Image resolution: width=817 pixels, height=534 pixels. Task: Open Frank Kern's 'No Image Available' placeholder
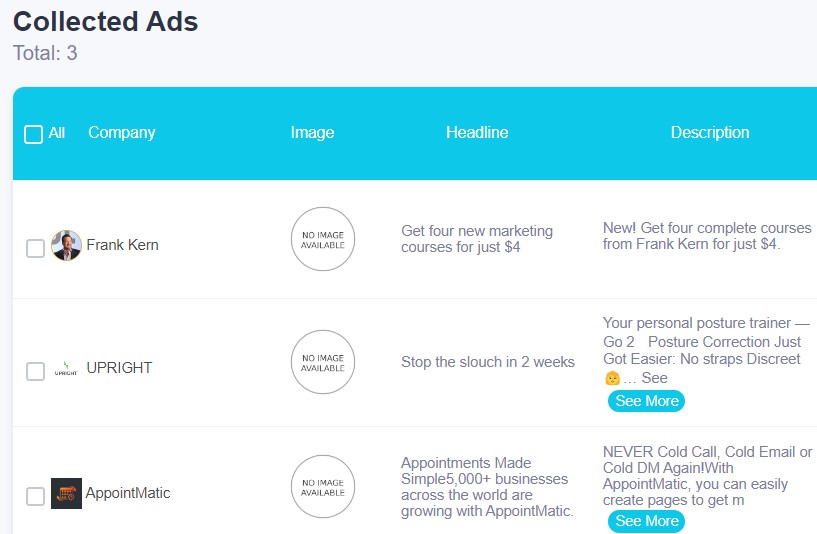323,239
